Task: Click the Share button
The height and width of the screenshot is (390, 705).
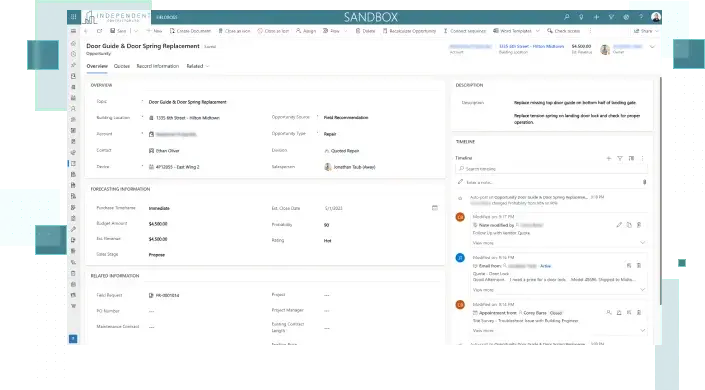Action: [x=643, y=31]
